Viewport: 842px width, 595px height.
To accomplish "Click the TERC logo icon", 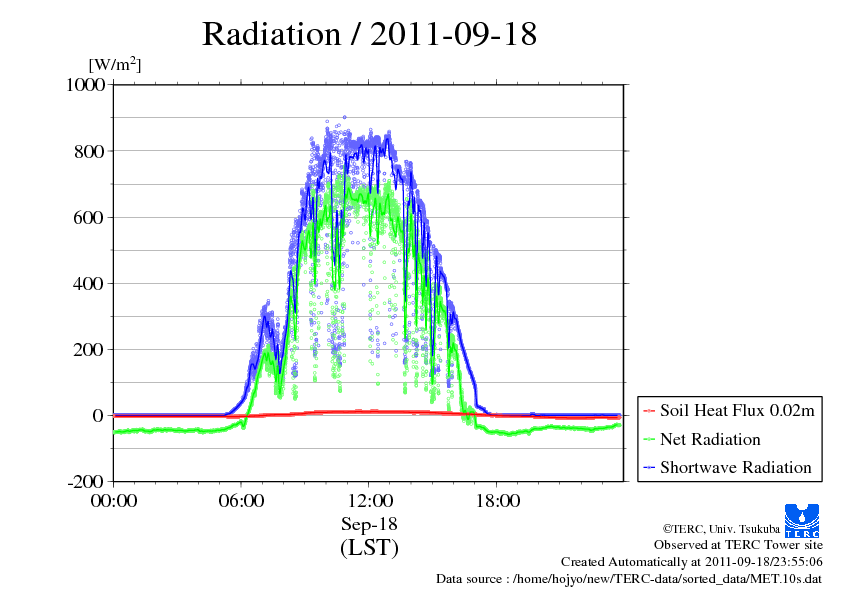I will (802, 521).
